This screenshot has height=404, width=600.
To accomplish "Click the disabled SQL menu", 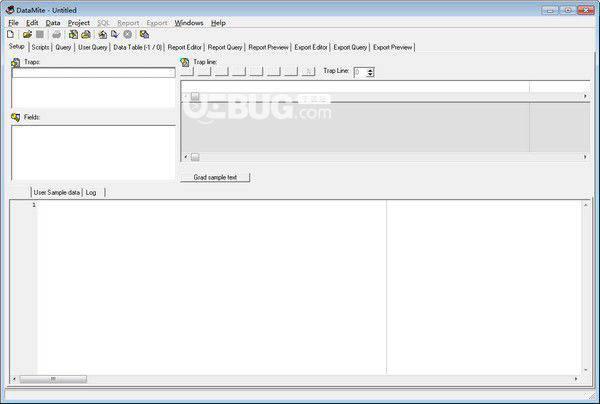I will (103, 23).
